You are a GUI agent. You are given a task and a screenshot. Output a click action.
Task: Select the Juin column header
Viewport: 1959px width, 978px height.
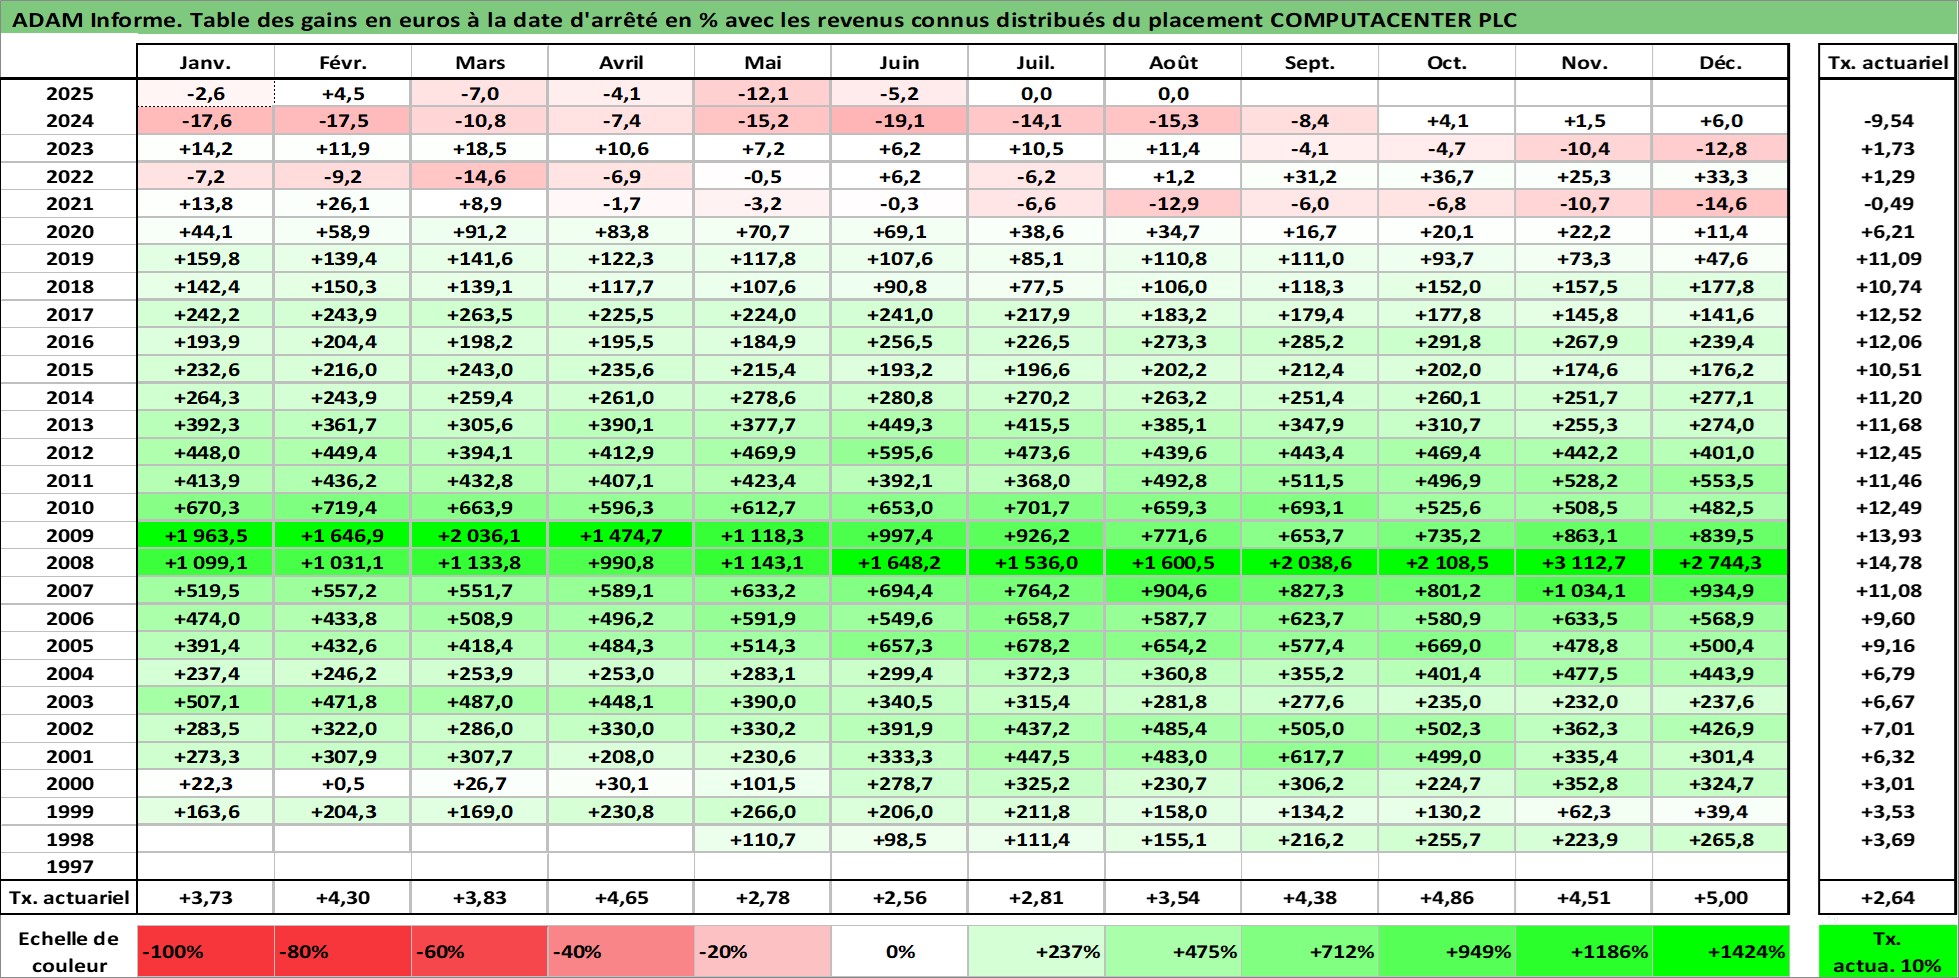(900, 62)
